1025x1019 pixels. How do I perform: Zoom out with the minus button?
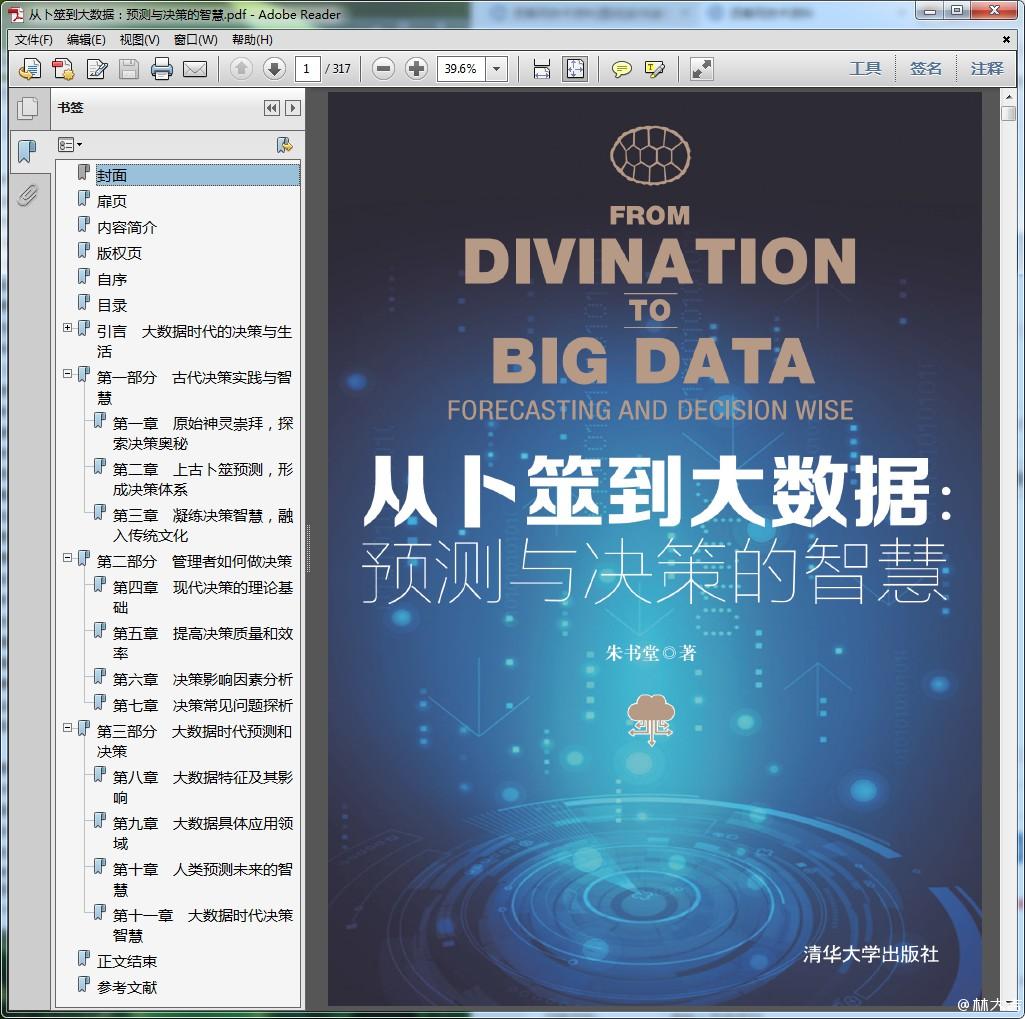click(383, 69)
